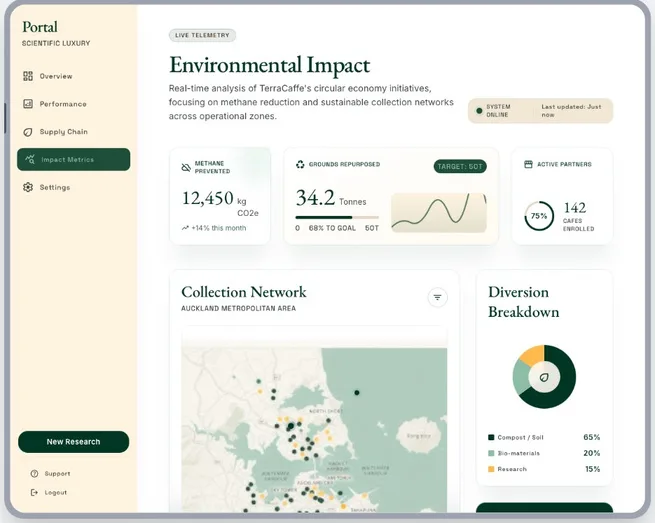The image size is (655, 523).
Task: Open the Collection Network filter button
Action: [437, 297]
